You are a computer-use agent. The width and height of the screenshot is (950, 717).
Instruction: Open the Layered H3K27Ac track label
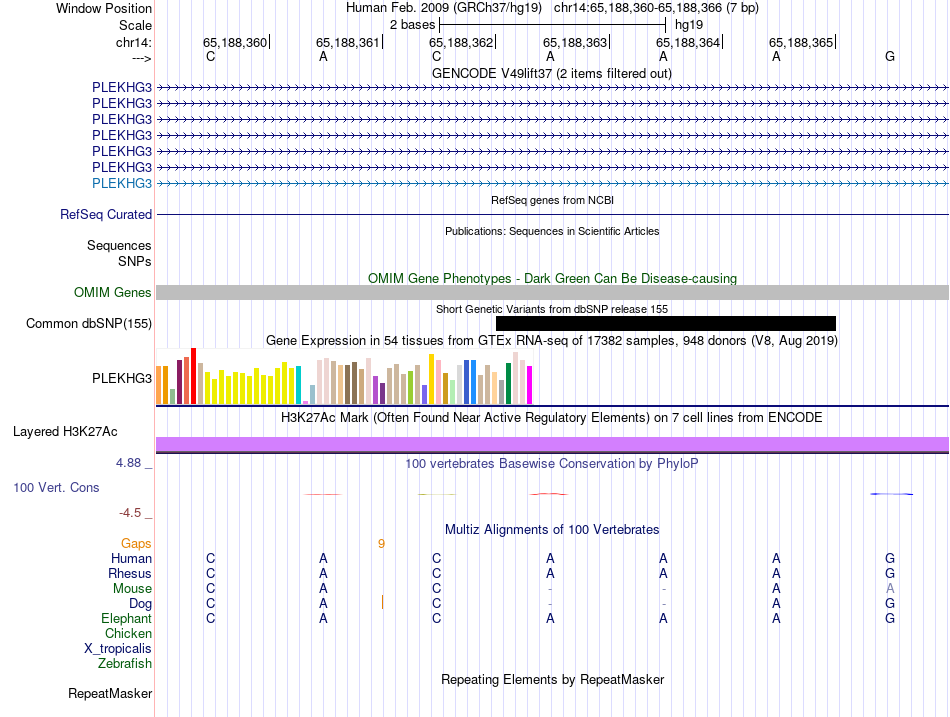click(65, 432)
